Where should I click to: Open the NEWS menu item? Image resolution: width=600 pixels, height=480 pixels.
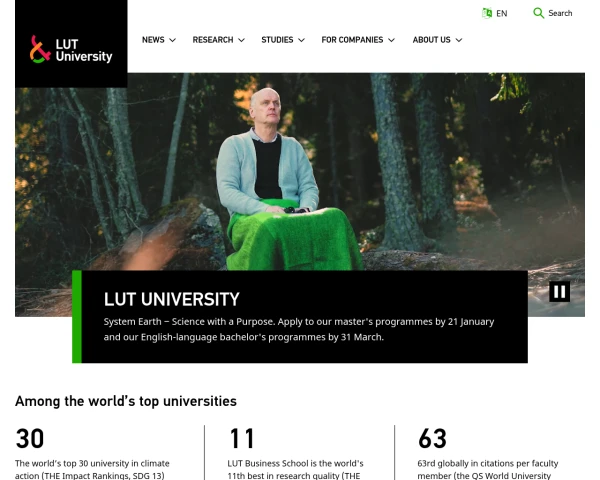point(153,40)
